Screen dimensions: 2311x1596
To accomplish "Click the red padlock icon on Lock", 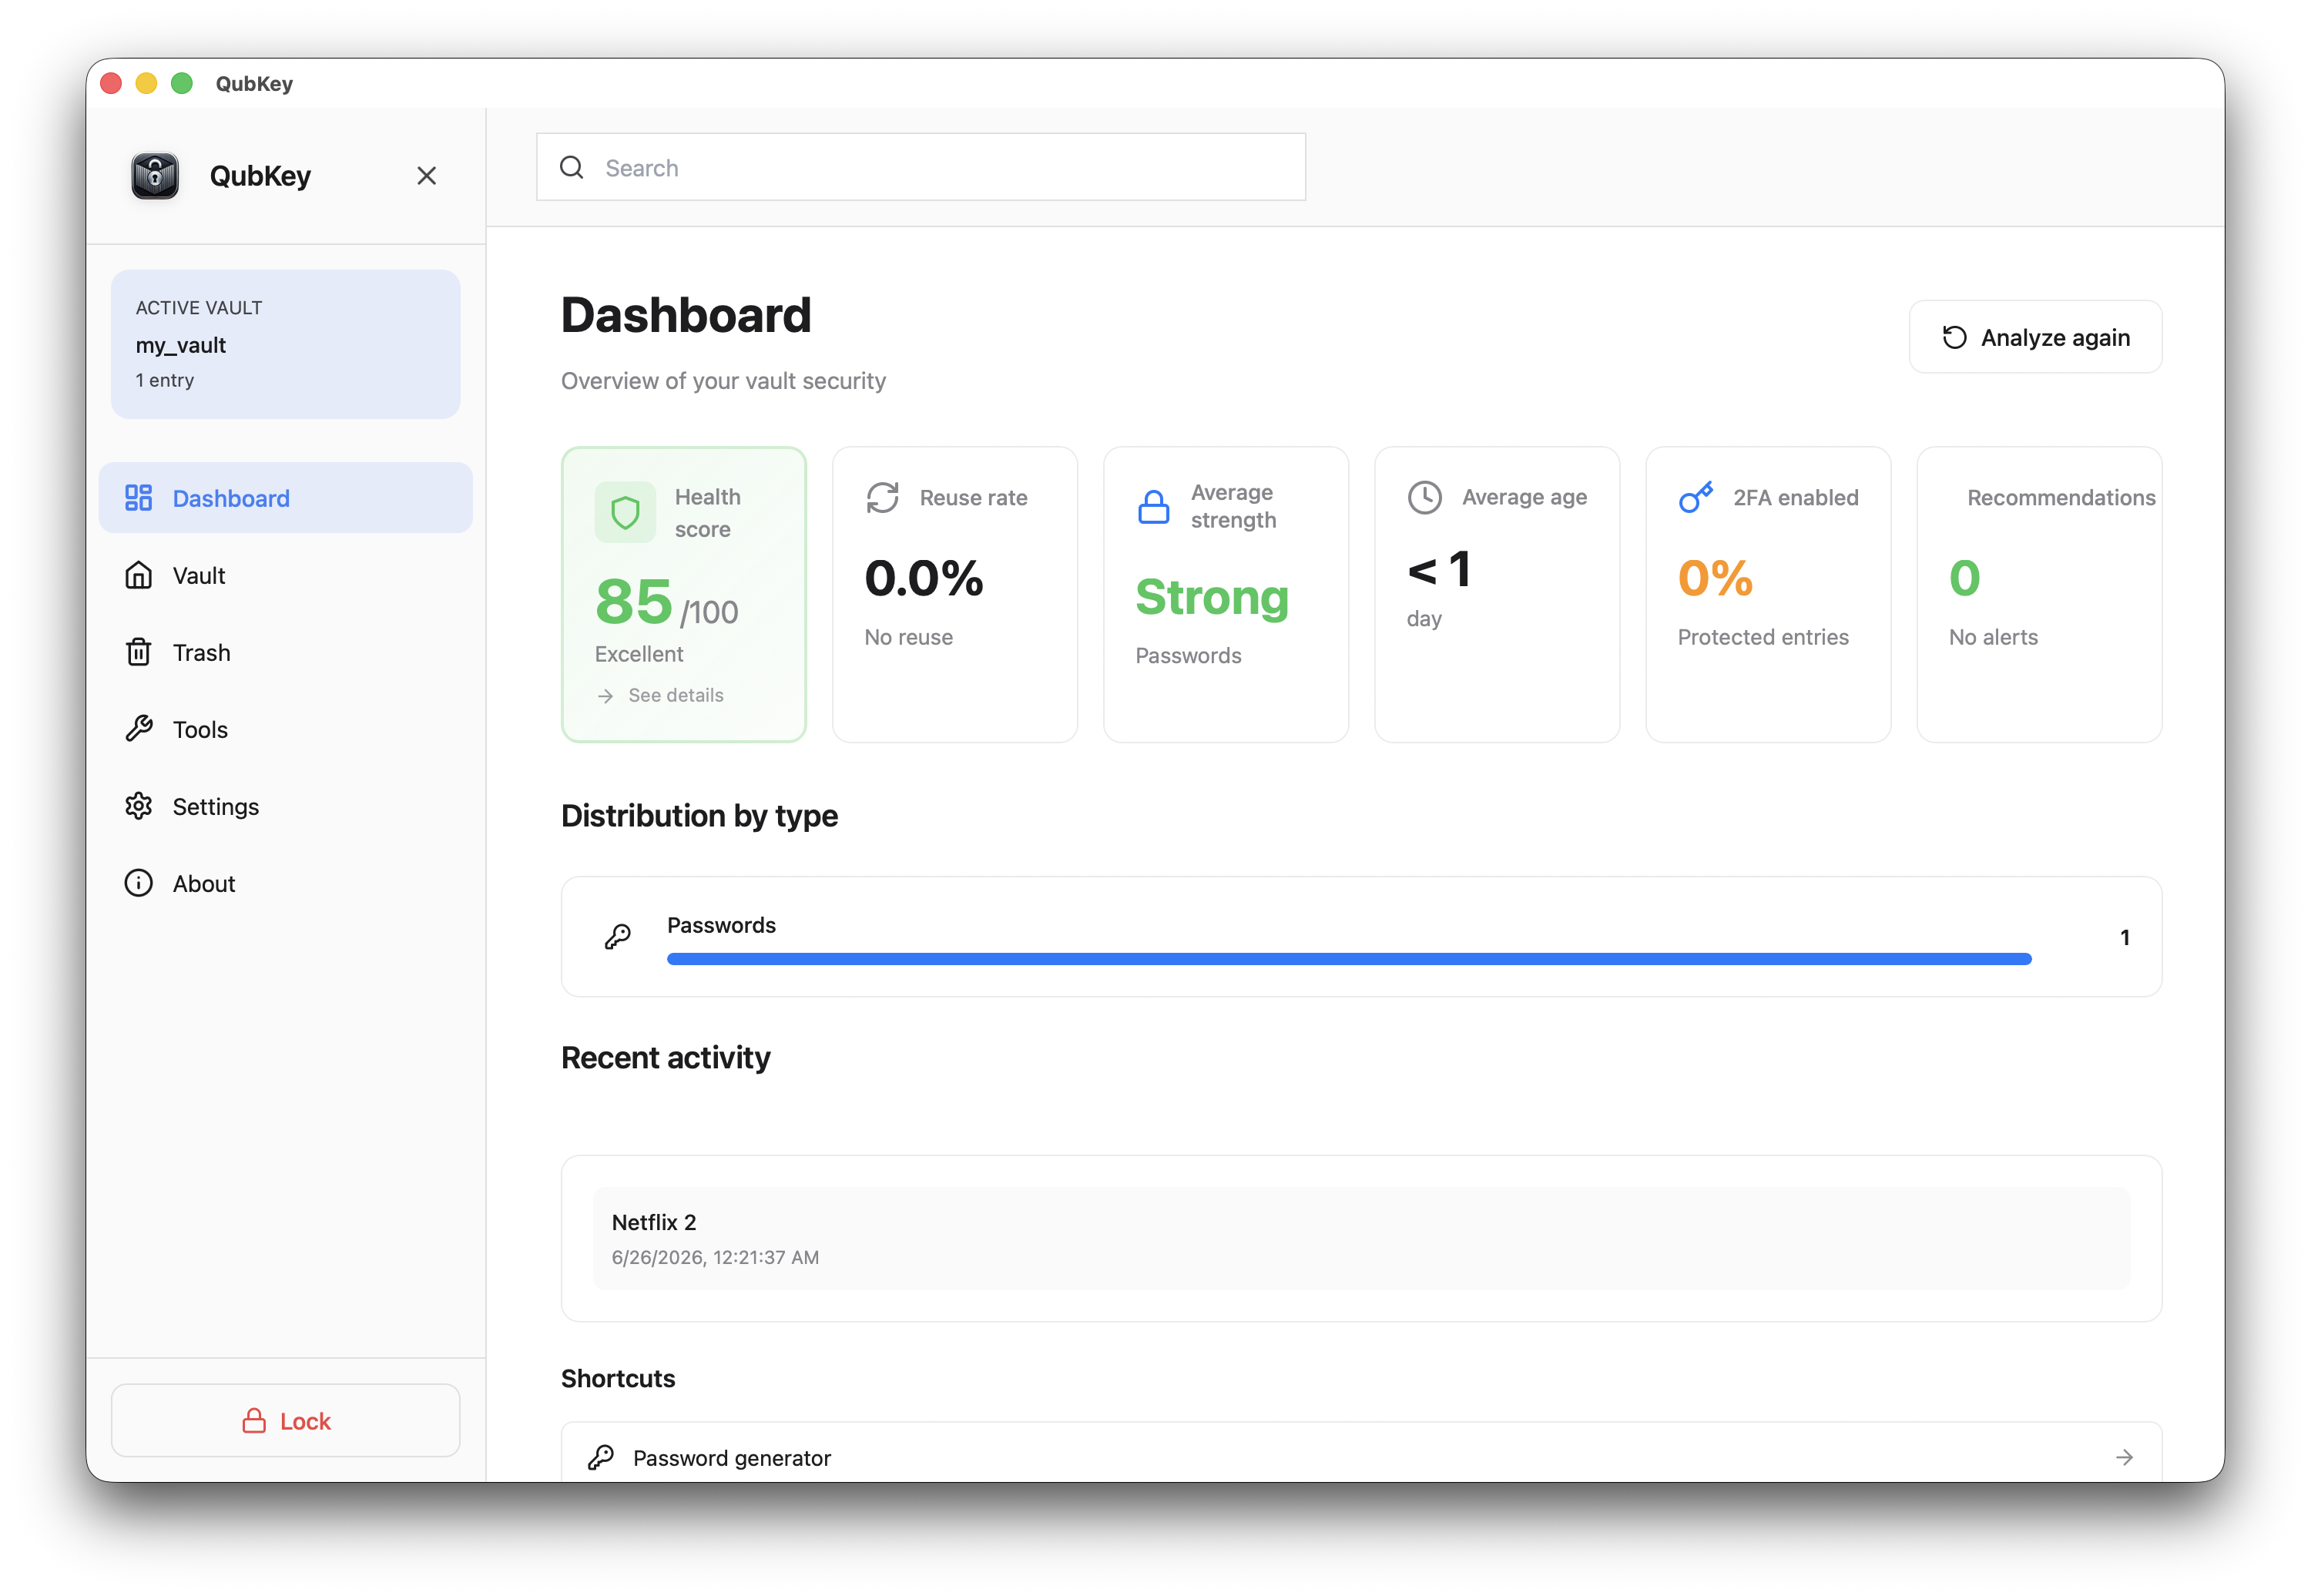I will pos(254,1421).
